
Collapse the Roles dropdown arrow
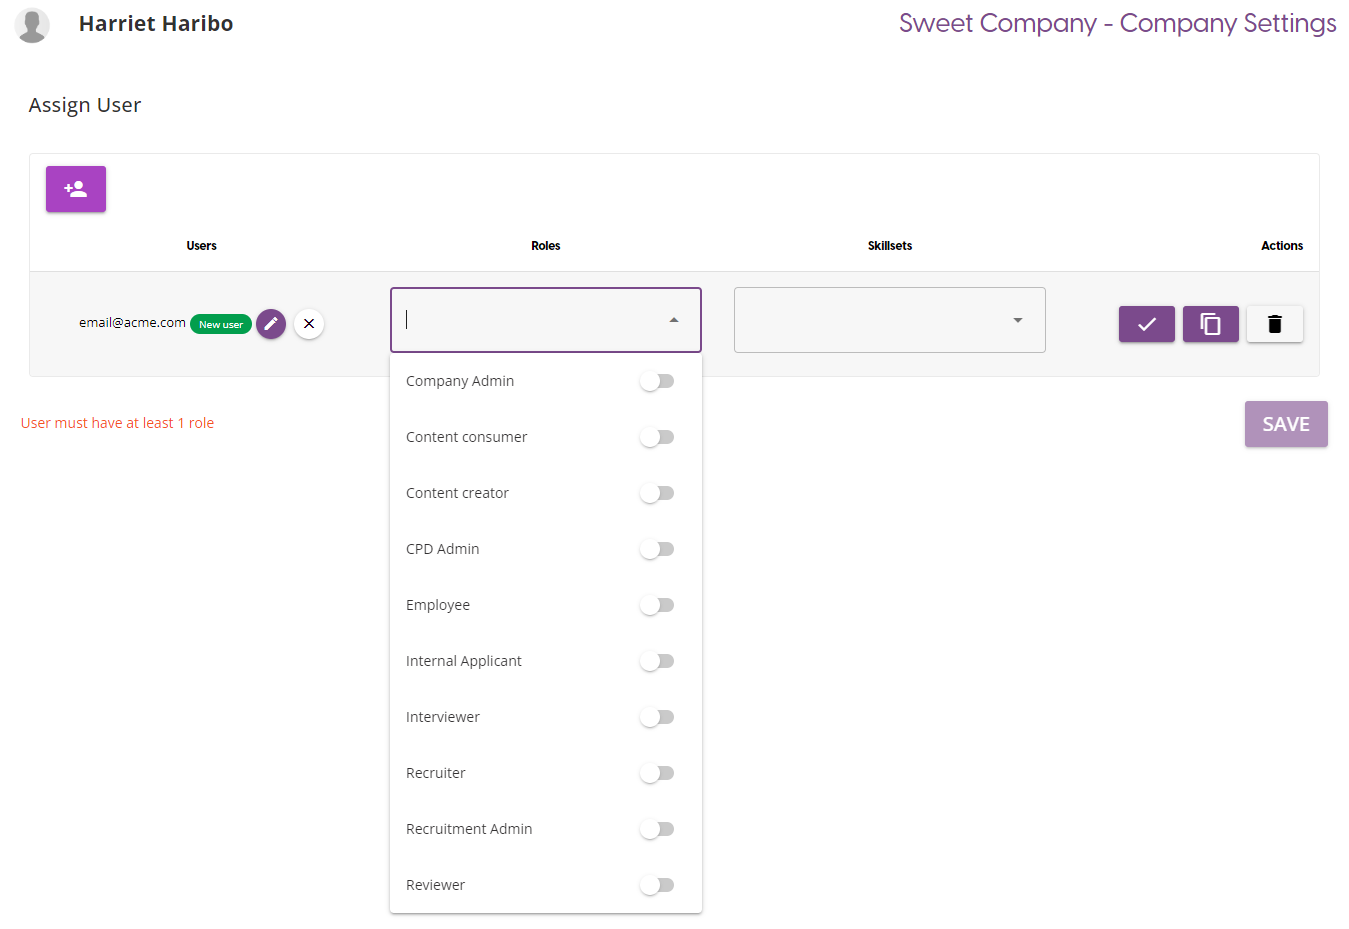pos(674,320)
